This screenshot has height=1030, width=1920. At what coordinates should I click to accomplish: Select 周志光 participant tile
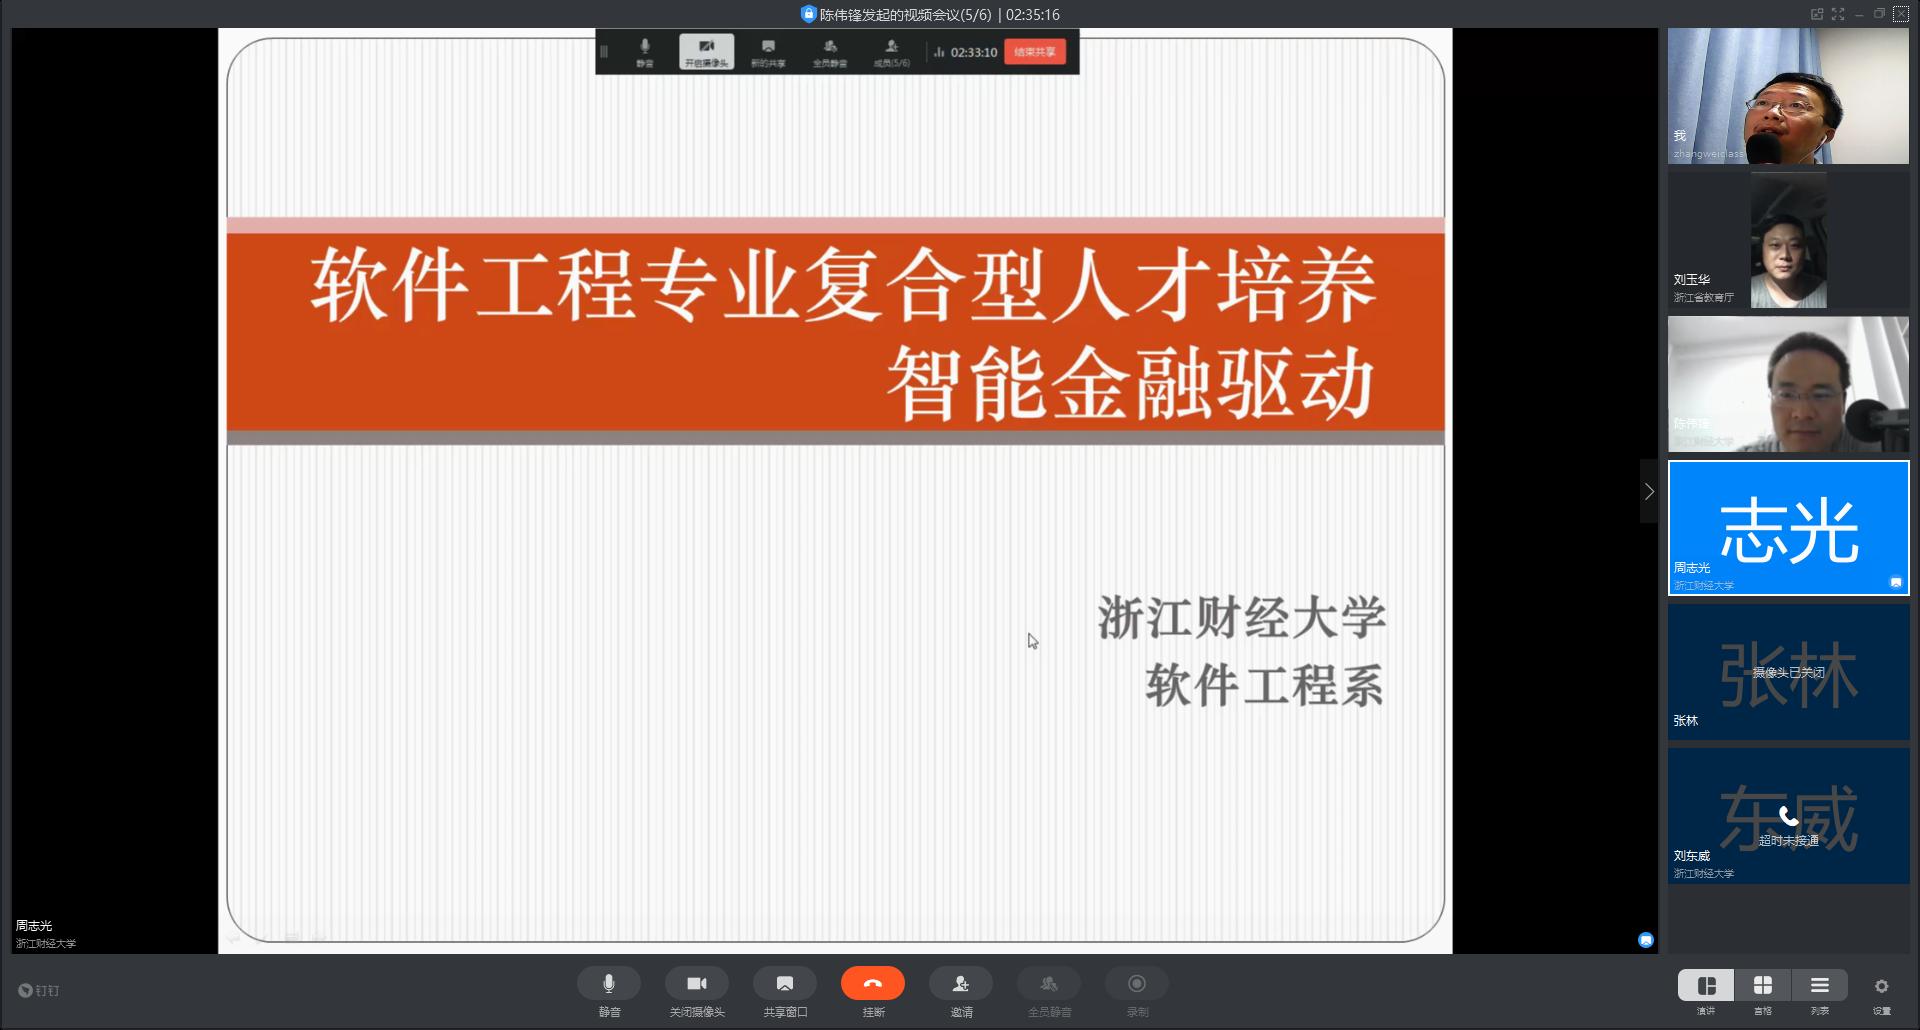tap(1788, 528)
